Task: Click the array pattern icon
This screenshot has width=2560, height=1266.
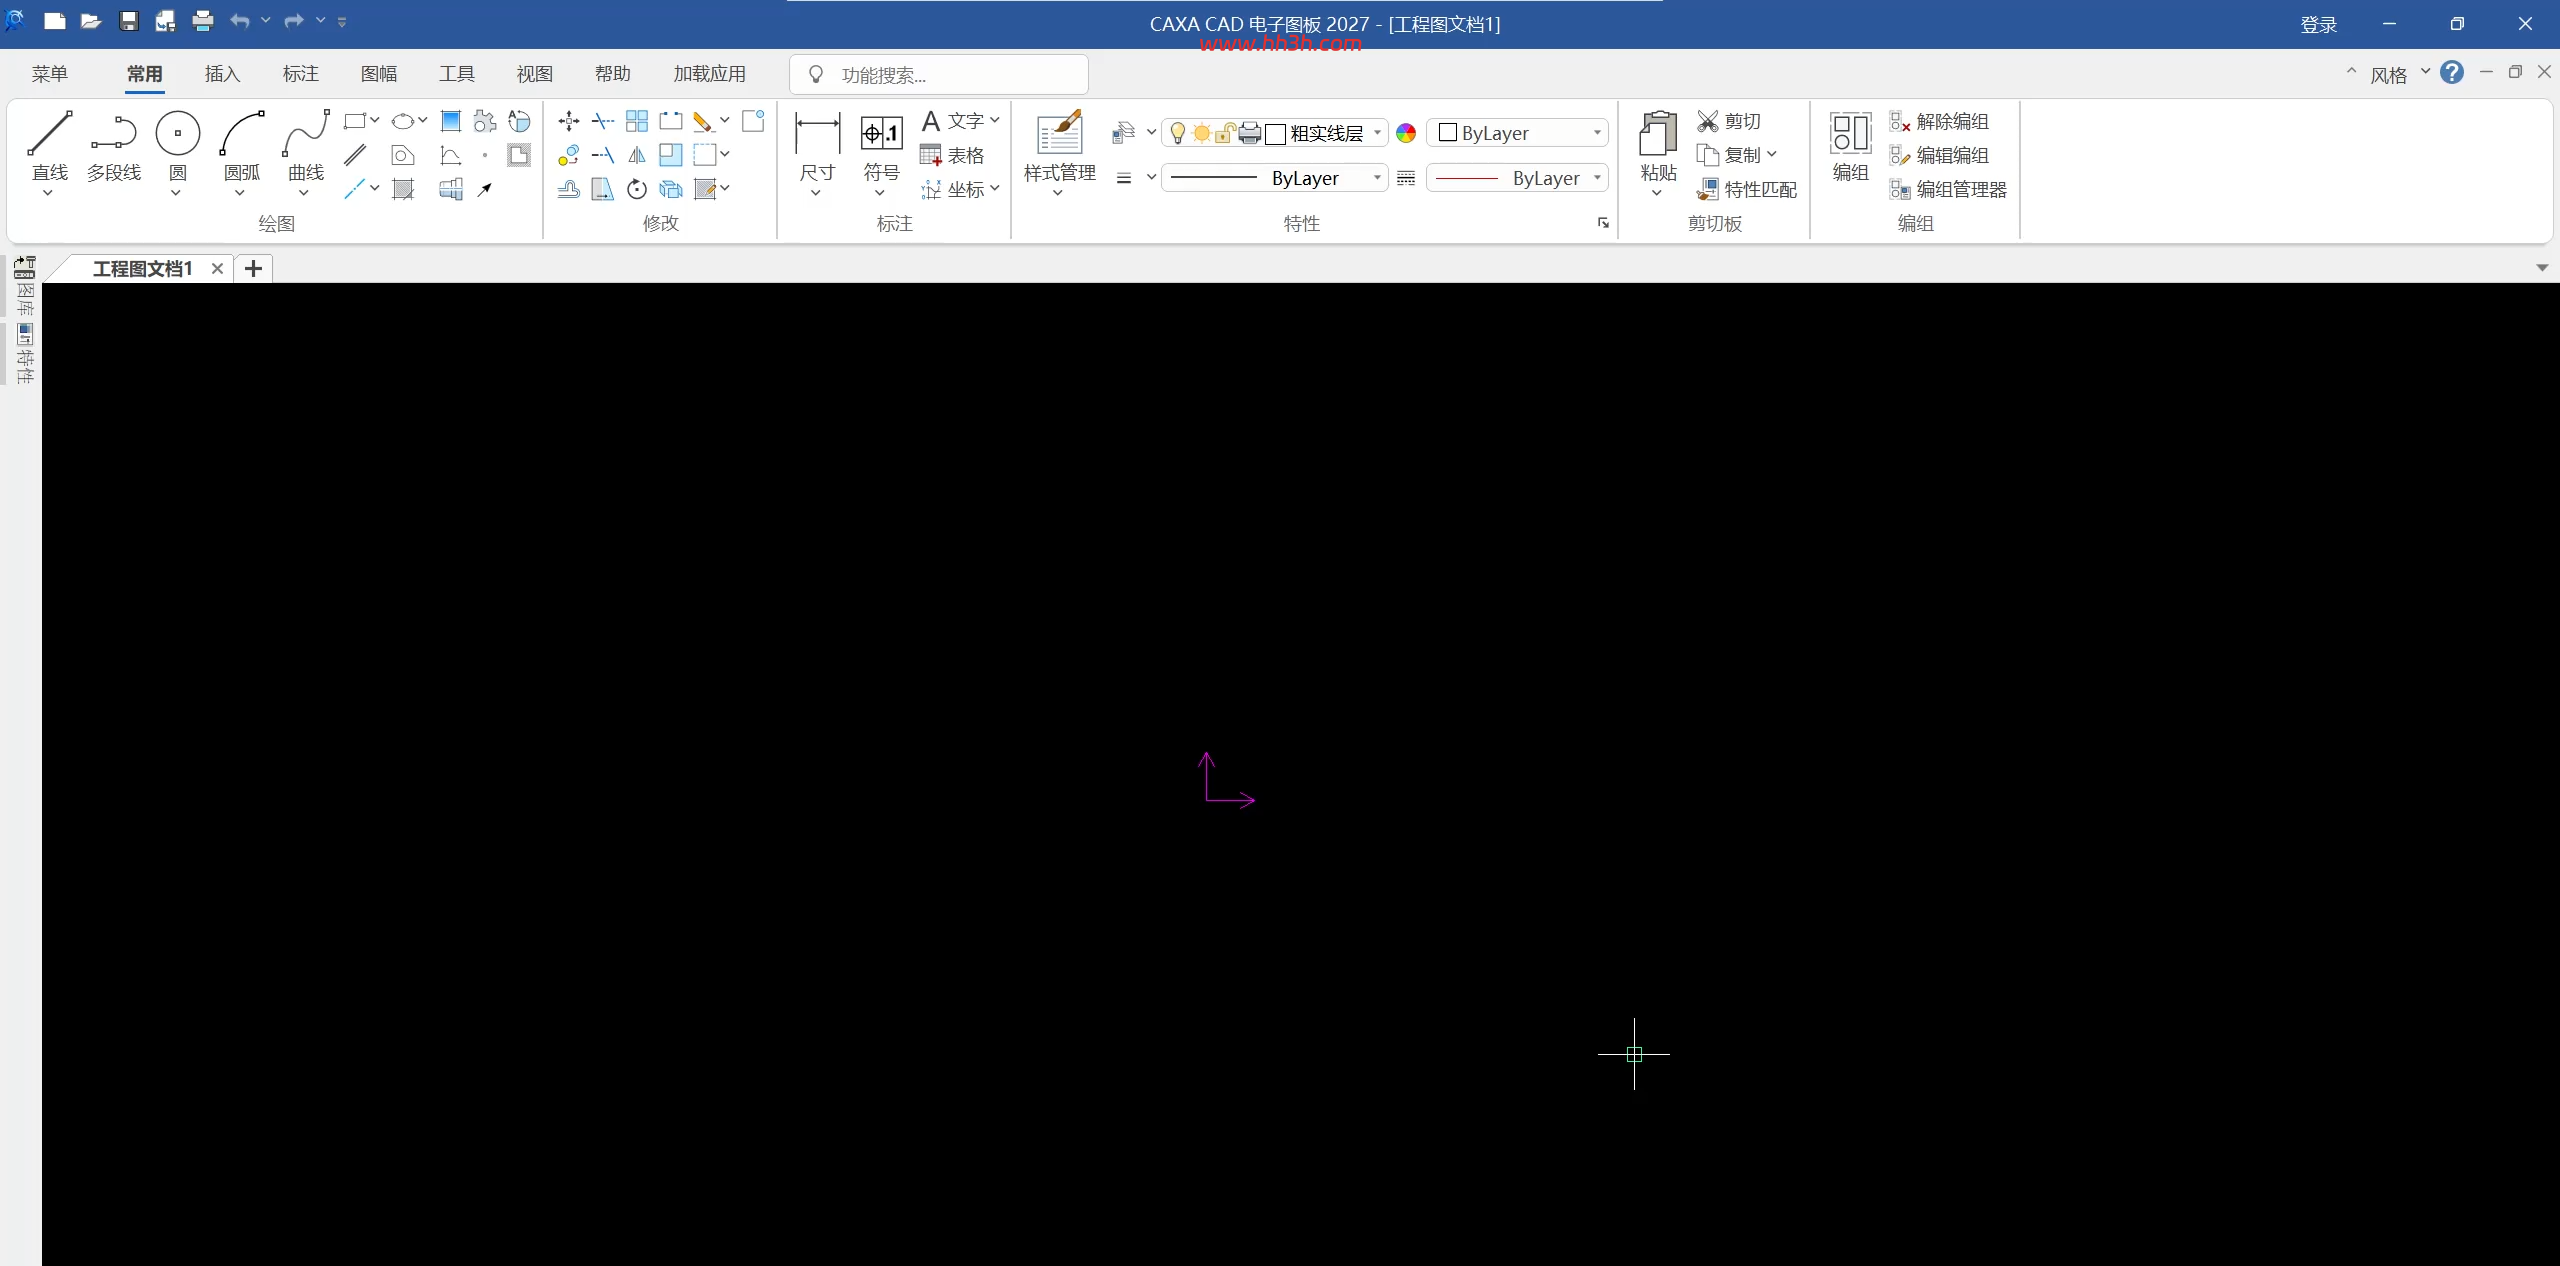Action: click(637, 121)
